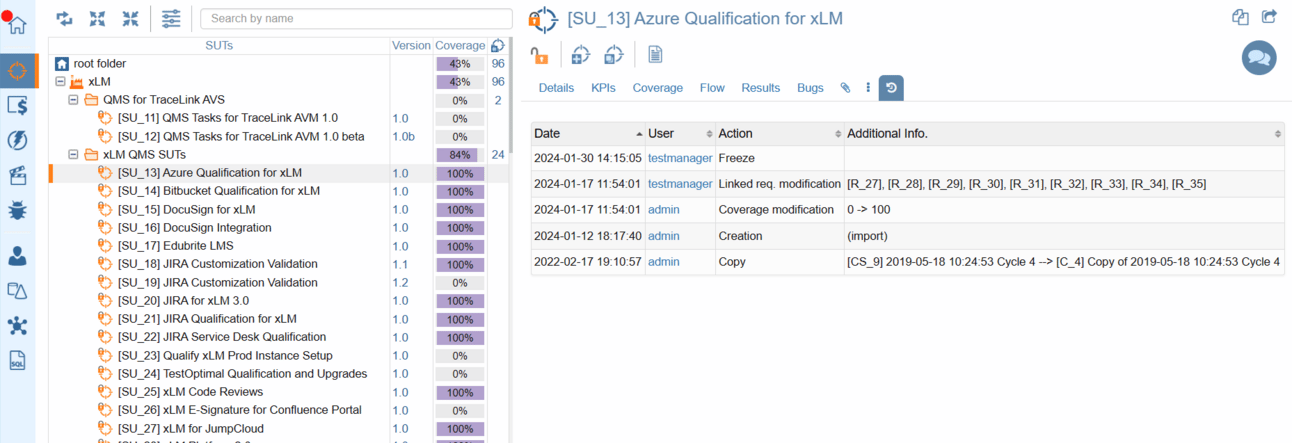Switch to the Details tab
Image resolution: width=1292 pixels, height=443 pixels.
556,88
